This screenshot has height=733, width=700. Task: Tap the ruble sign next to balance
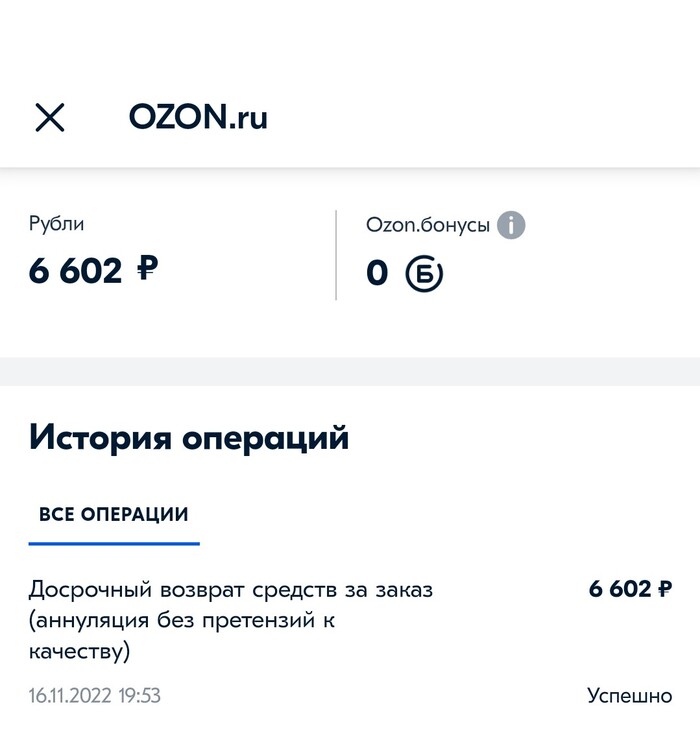[x=147, y=269]
